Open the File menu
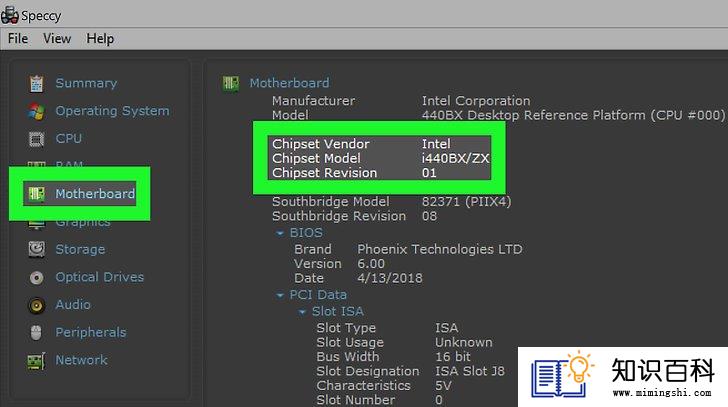The image size is (728, 407). [18, 39]
